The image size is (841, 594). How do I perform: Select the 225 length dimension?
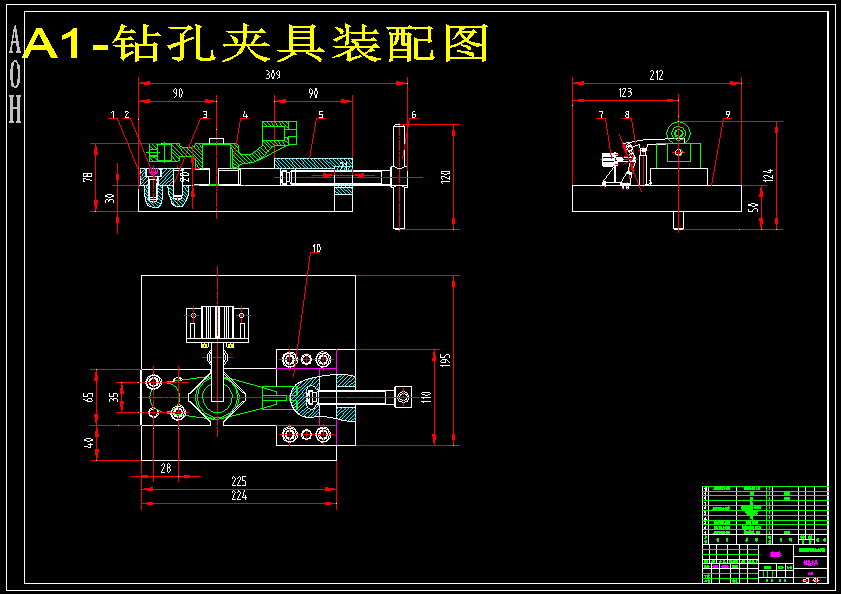click(x=239, y=481)
